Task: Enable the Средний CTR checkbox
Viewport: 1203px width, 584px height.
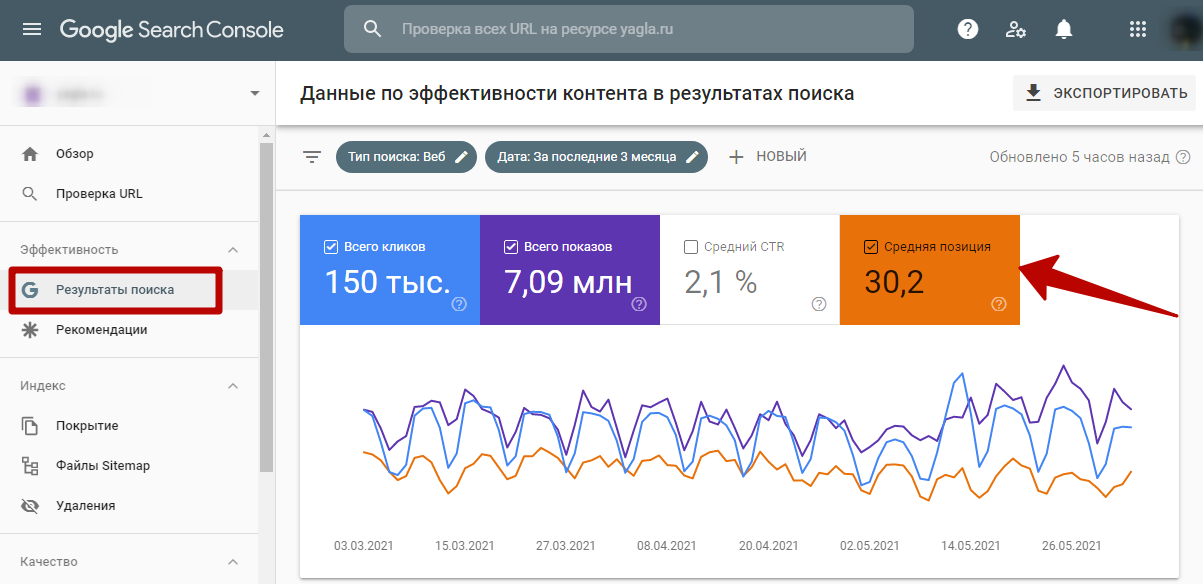Action: (691, 247)
